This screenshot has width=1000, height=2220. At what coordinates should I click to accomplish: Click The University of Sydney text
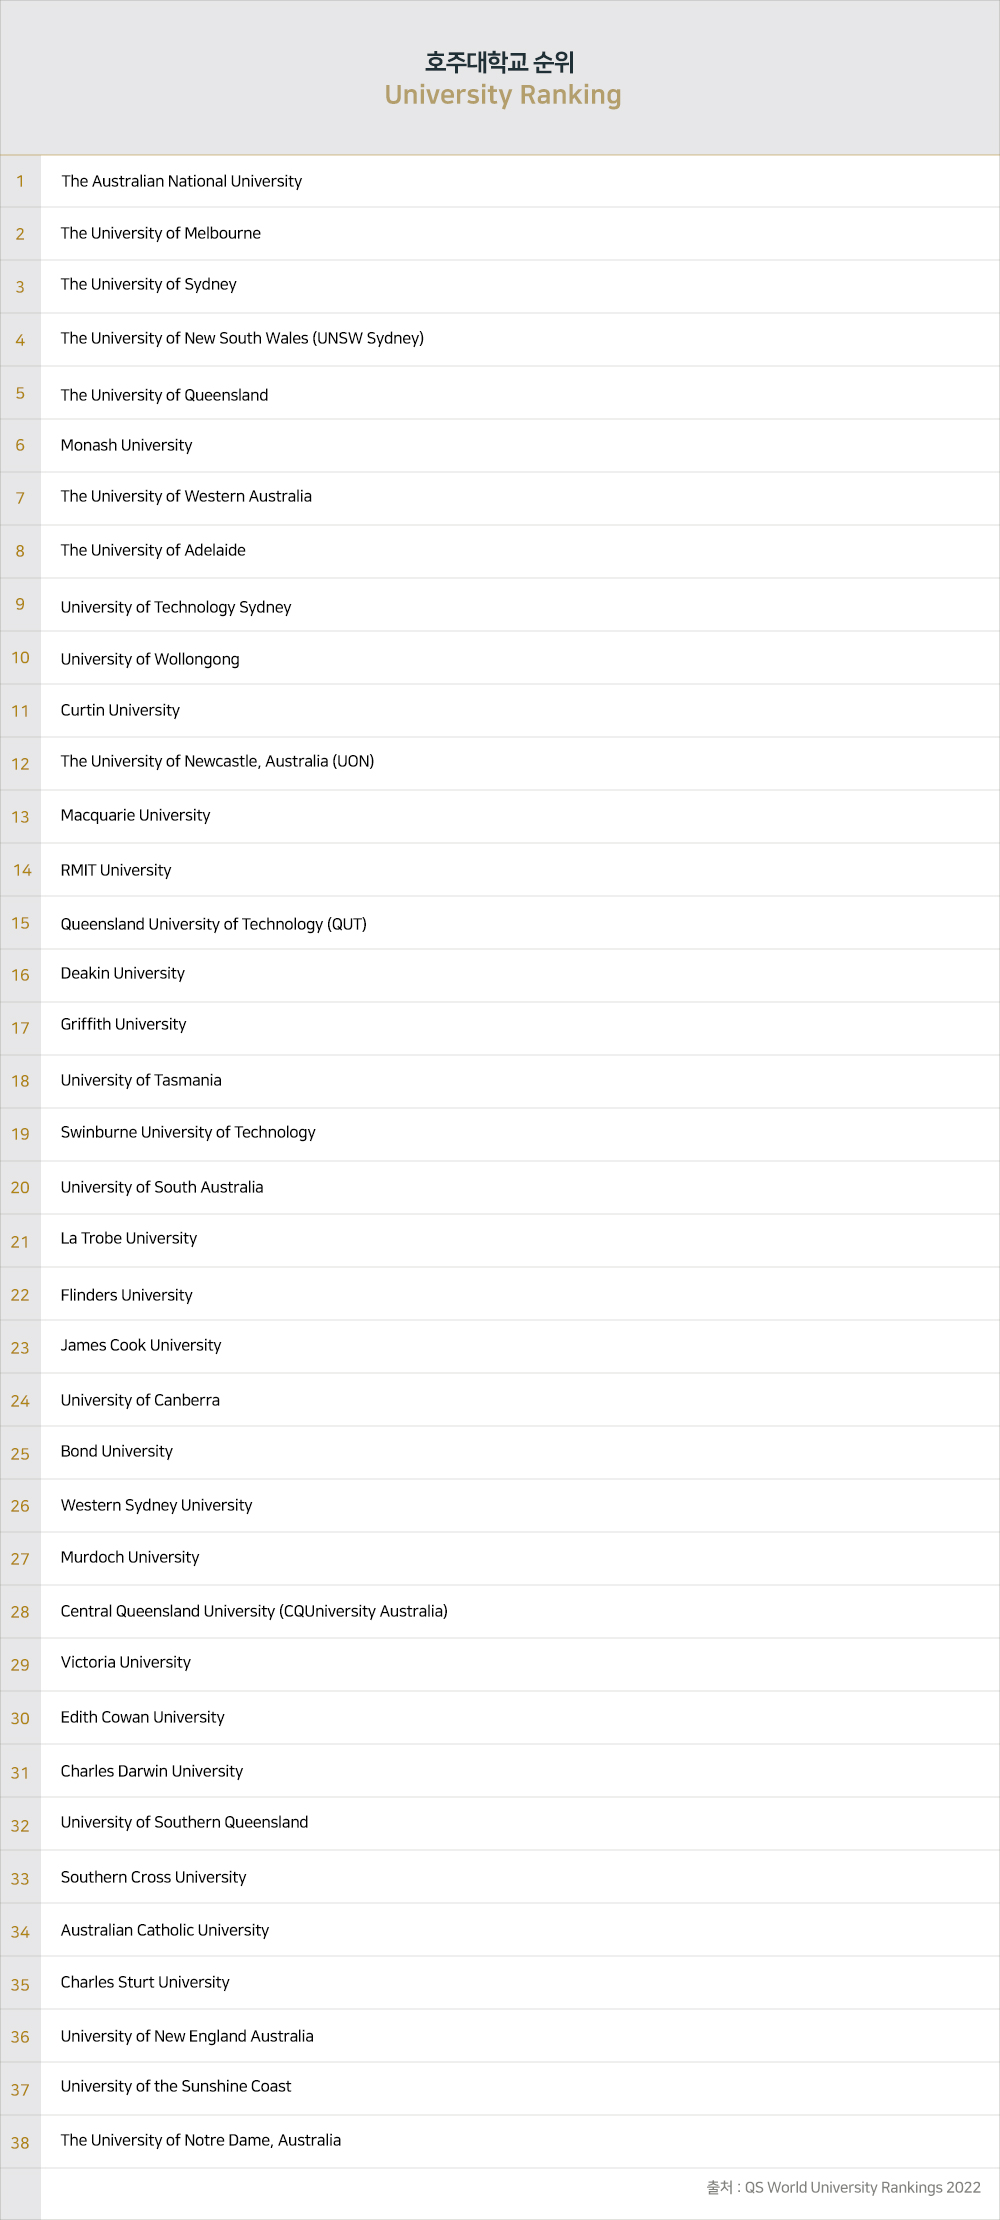148,284
